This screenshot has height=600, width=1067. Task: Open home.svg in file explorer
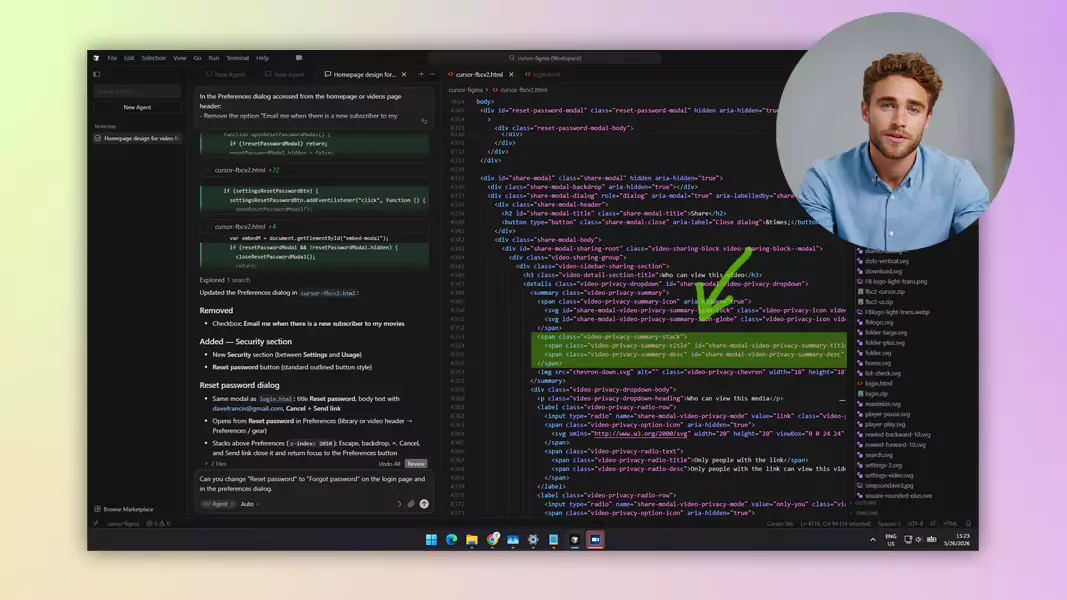(878, 363)
